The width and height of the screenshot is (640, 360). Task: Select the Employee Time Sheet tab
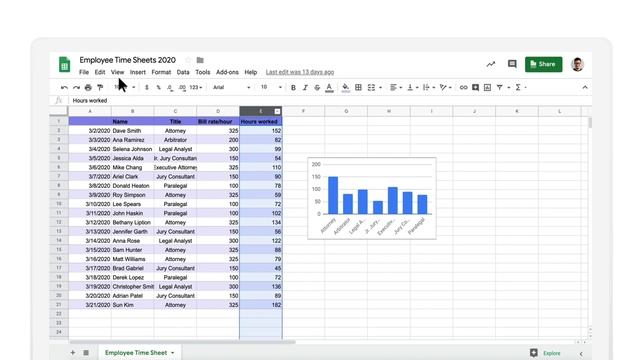pos(139,353)
